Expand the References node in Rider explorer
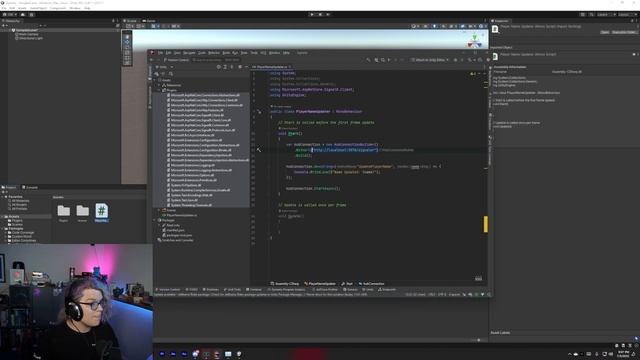The width and height of the screenshot is (640, 360). click(160, 85)
